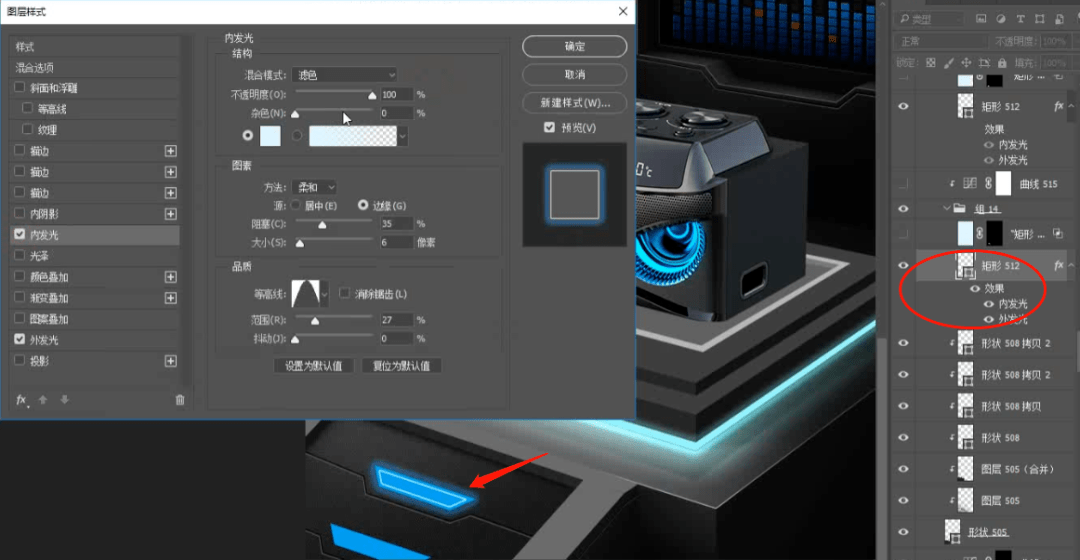Screen dimensions: 1080x560
Task: Open the glow gradient picker arrow
Action: click(x=402, y=136)
